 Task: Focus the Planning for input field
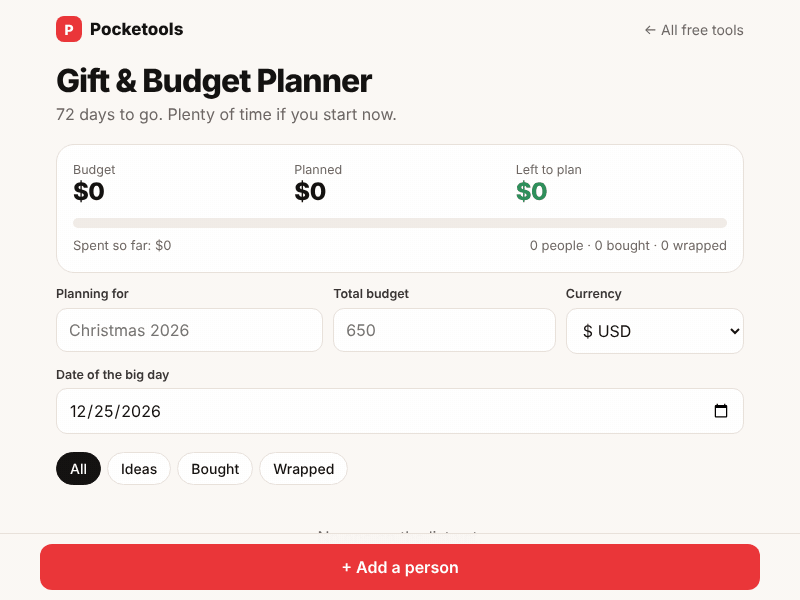(189, 330)
